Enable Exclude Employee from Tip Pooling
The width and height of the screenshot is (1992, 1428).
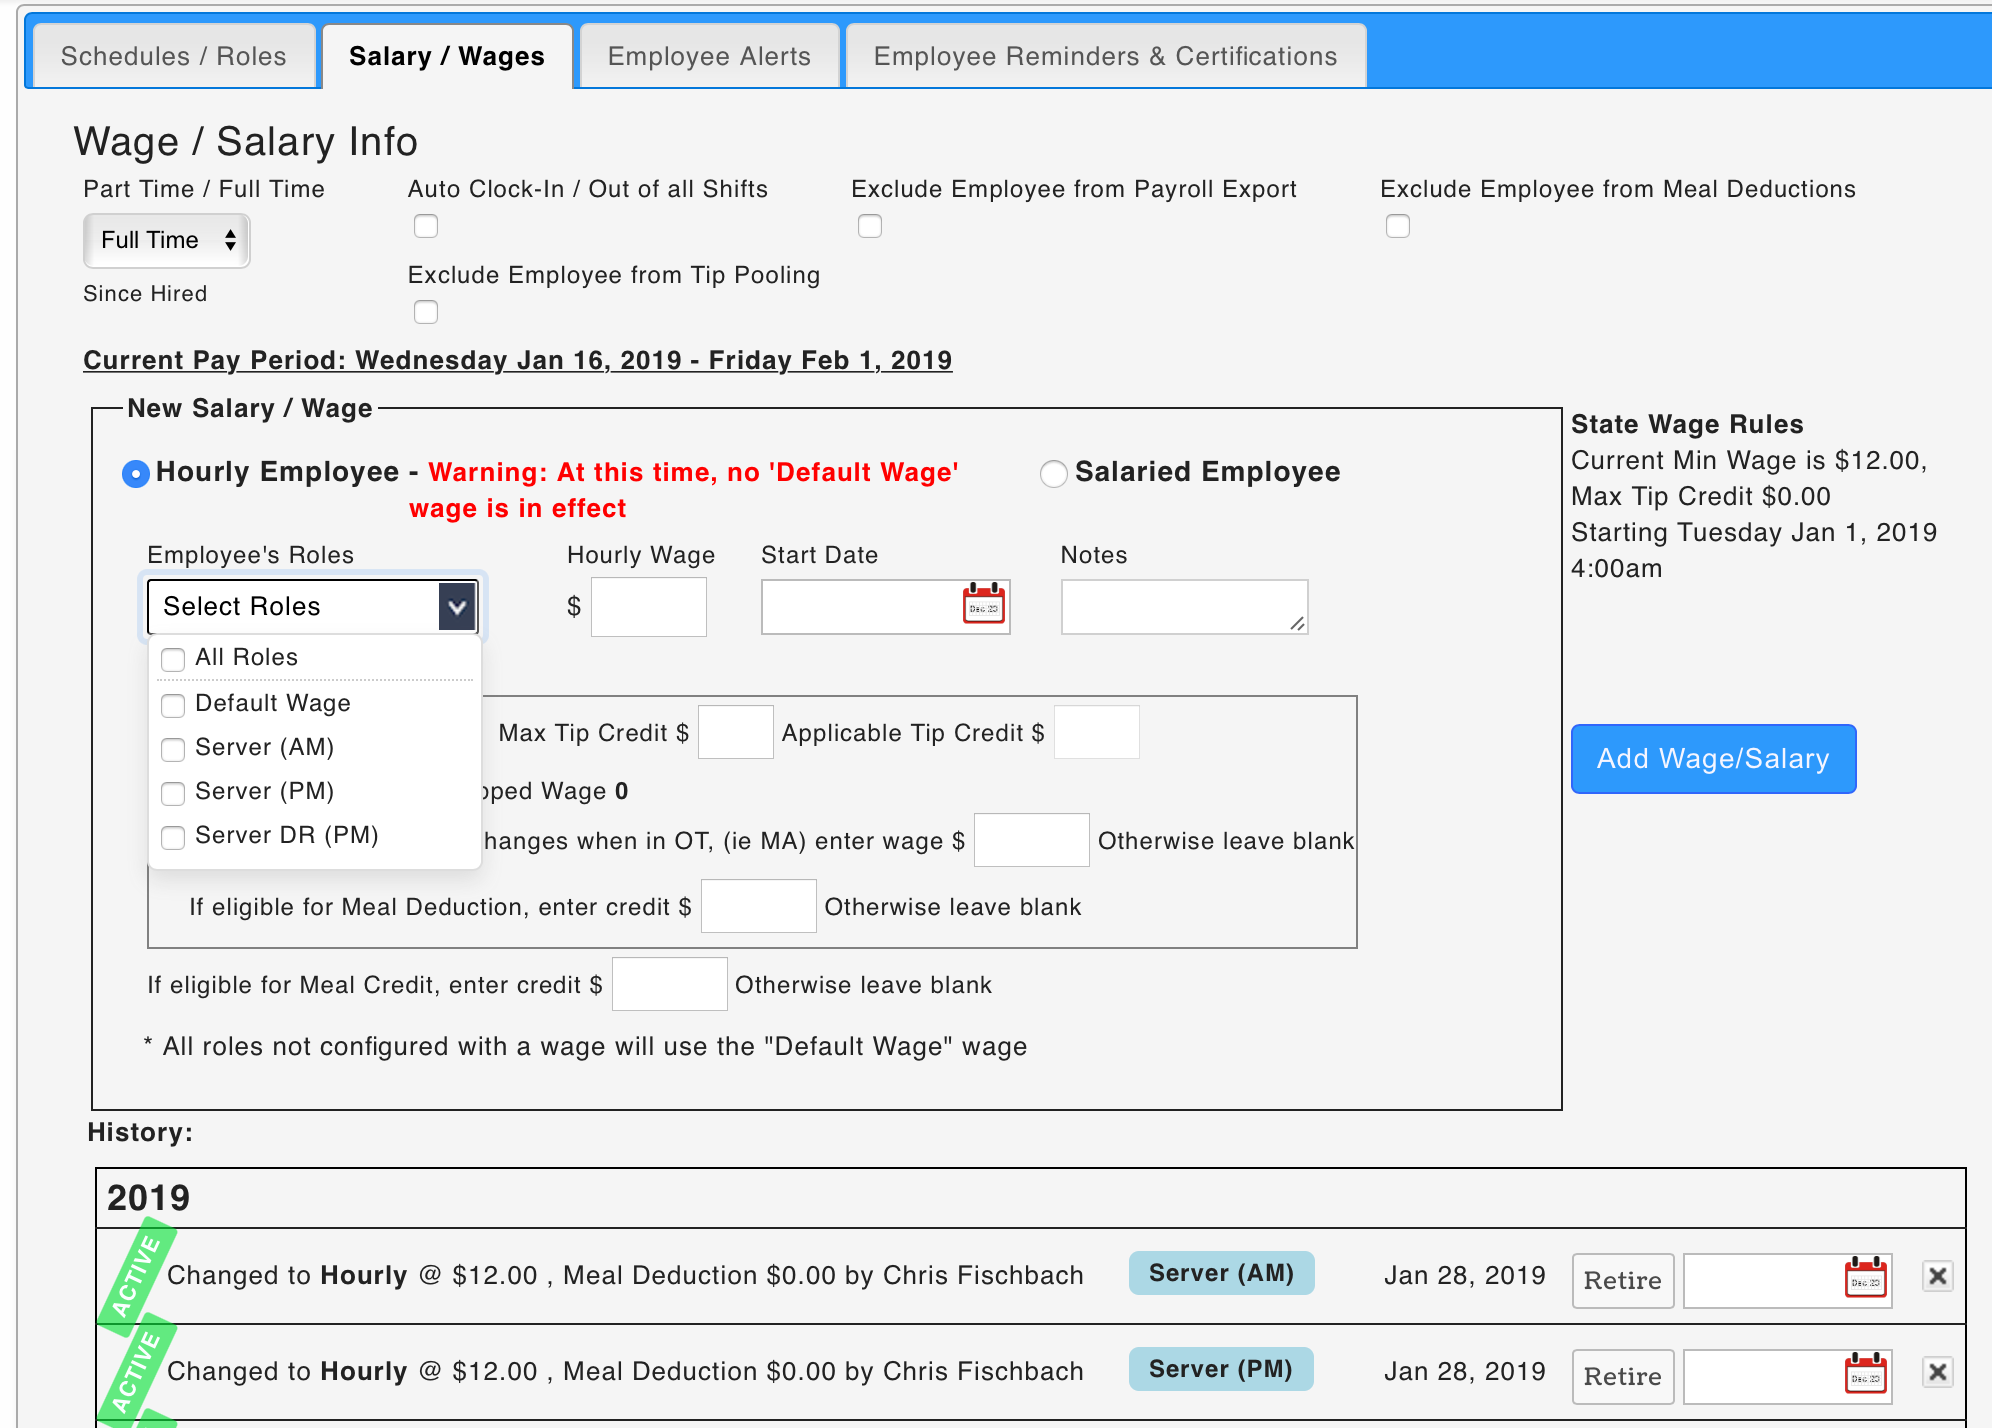pos(426,312)
